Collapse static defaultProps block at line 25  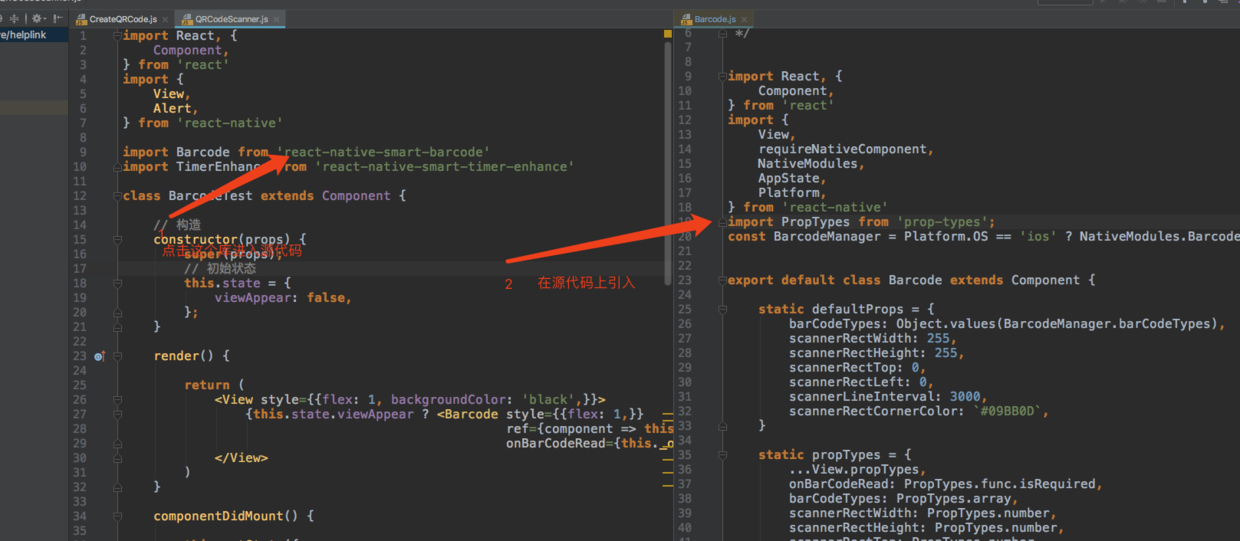click(723, 309)
